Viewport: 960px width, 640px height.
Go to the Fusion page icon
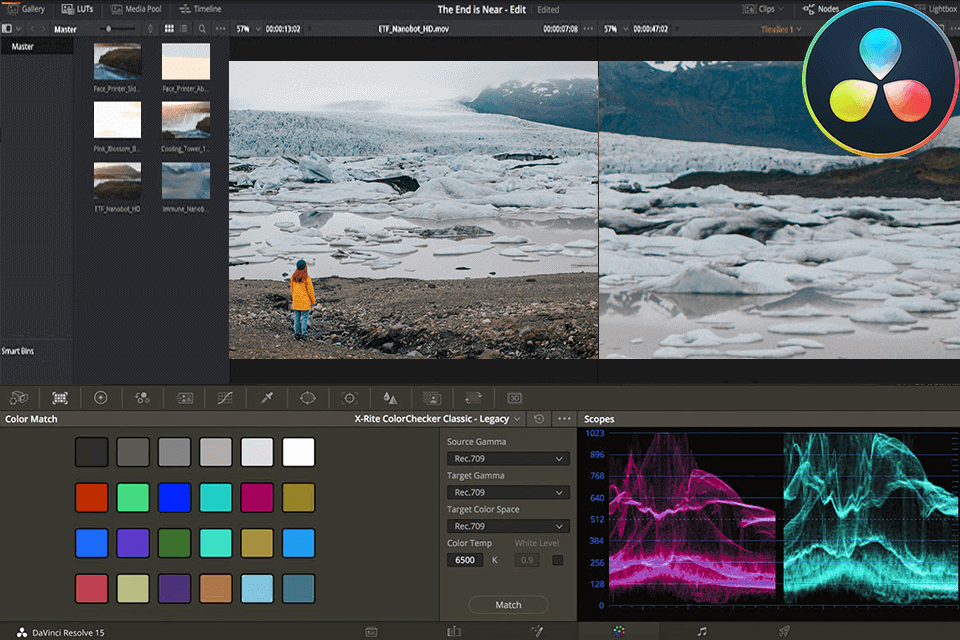pos(537,631)
